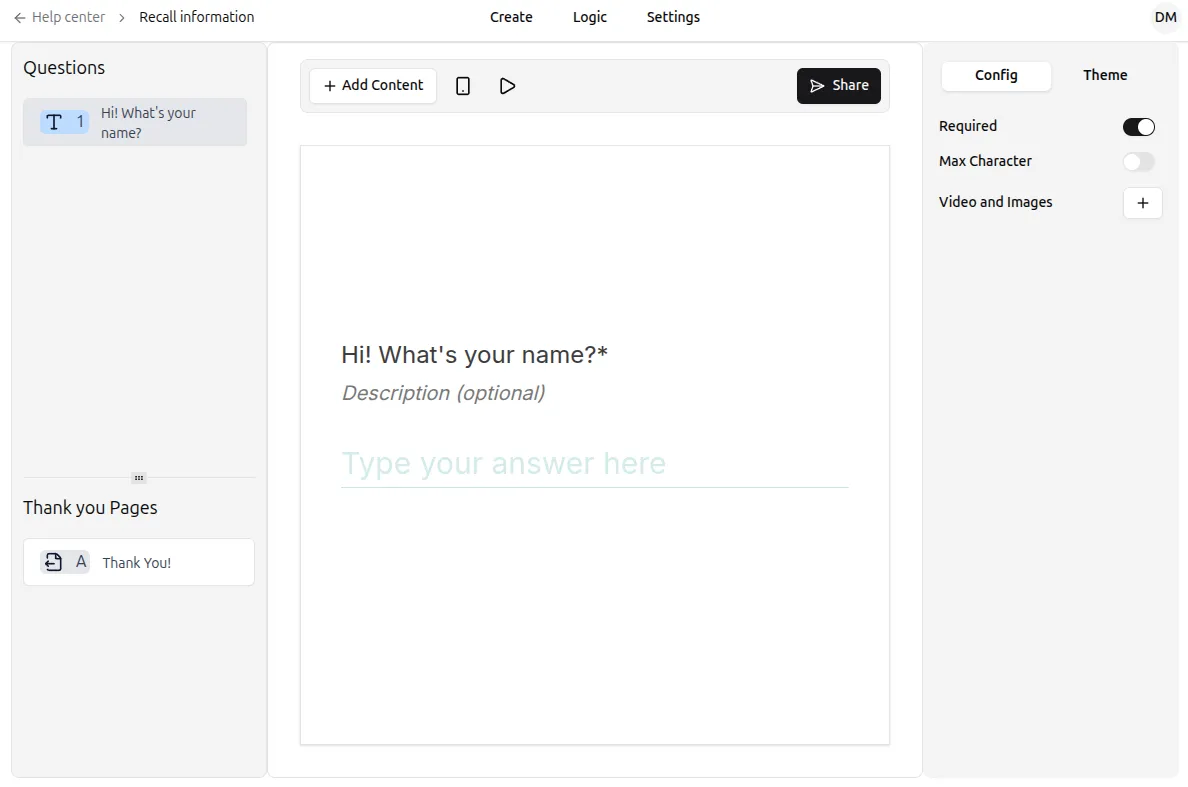
Task: Switch to the Theme tab
Action: pos(1104,75)
